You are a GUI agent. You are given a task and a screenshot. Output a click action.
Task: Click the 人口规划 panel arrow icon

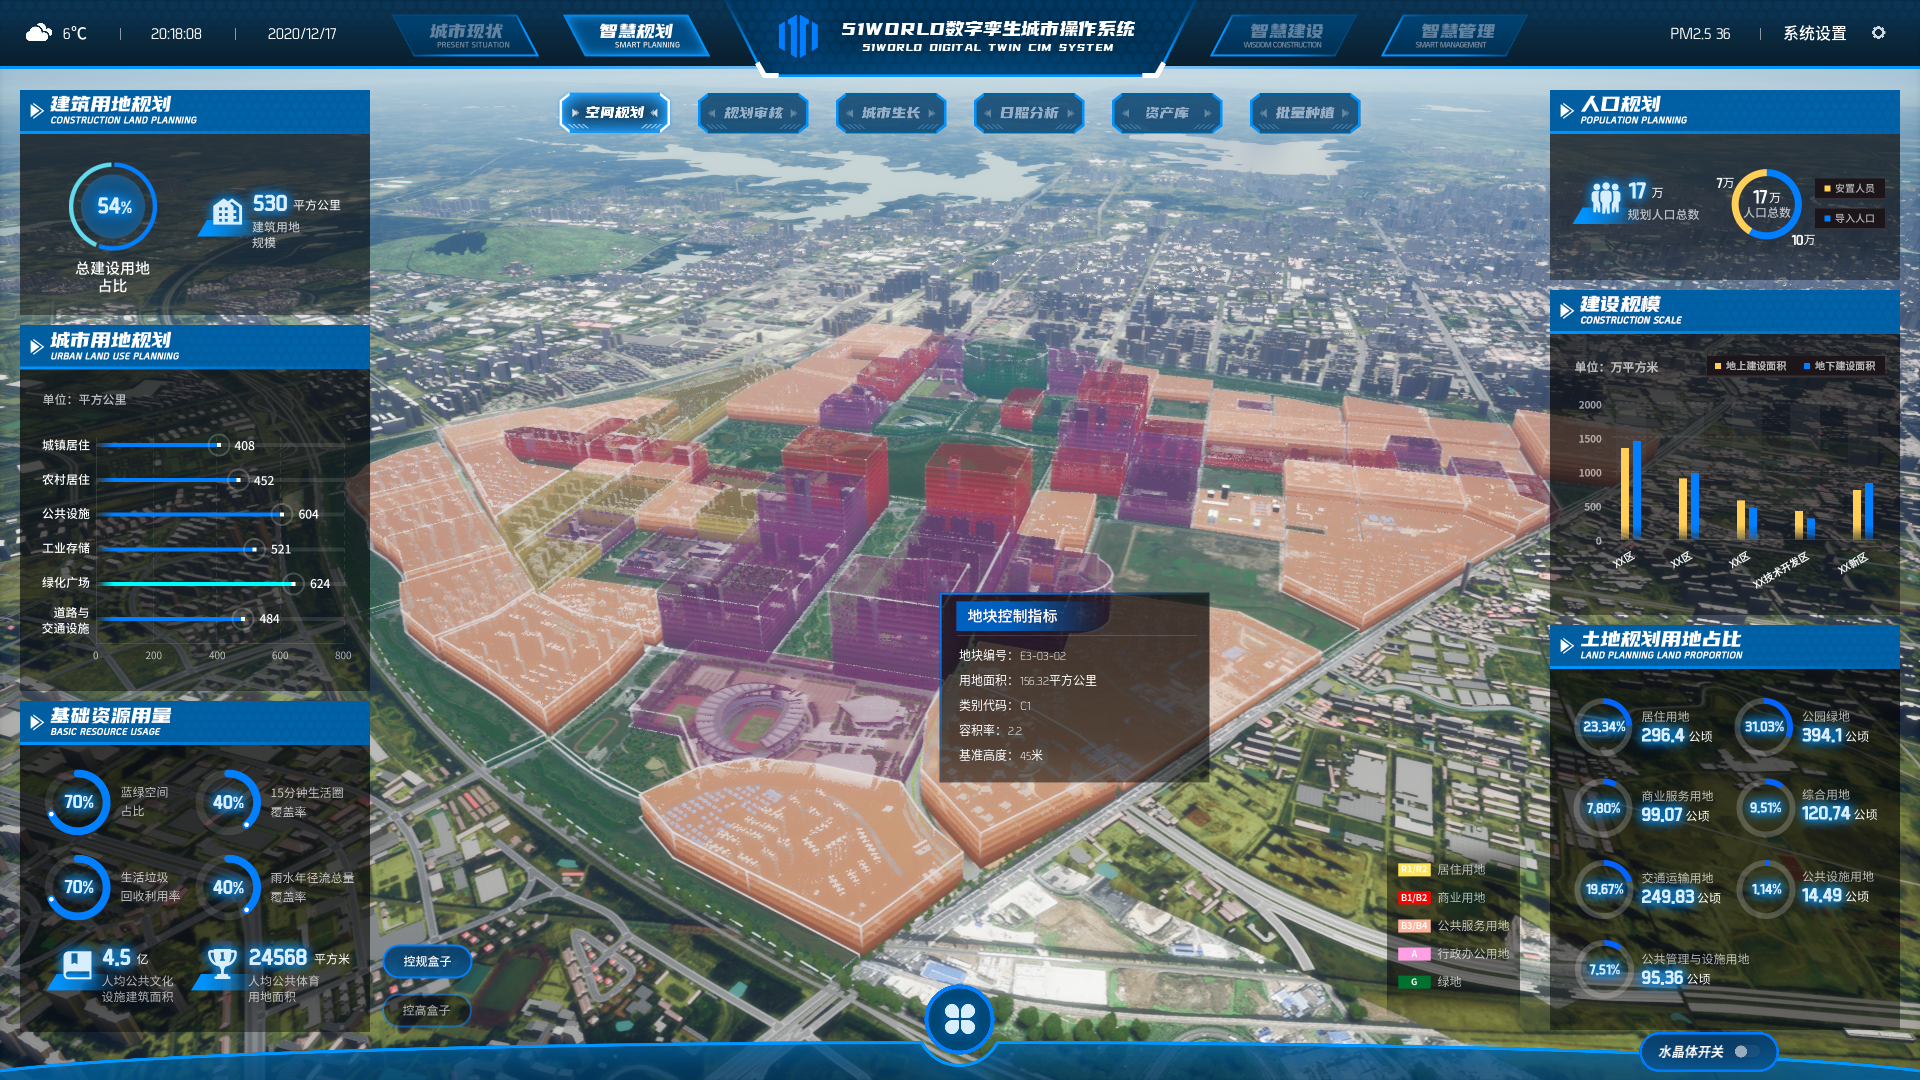pyautogui.click(x=1566, y=111)
